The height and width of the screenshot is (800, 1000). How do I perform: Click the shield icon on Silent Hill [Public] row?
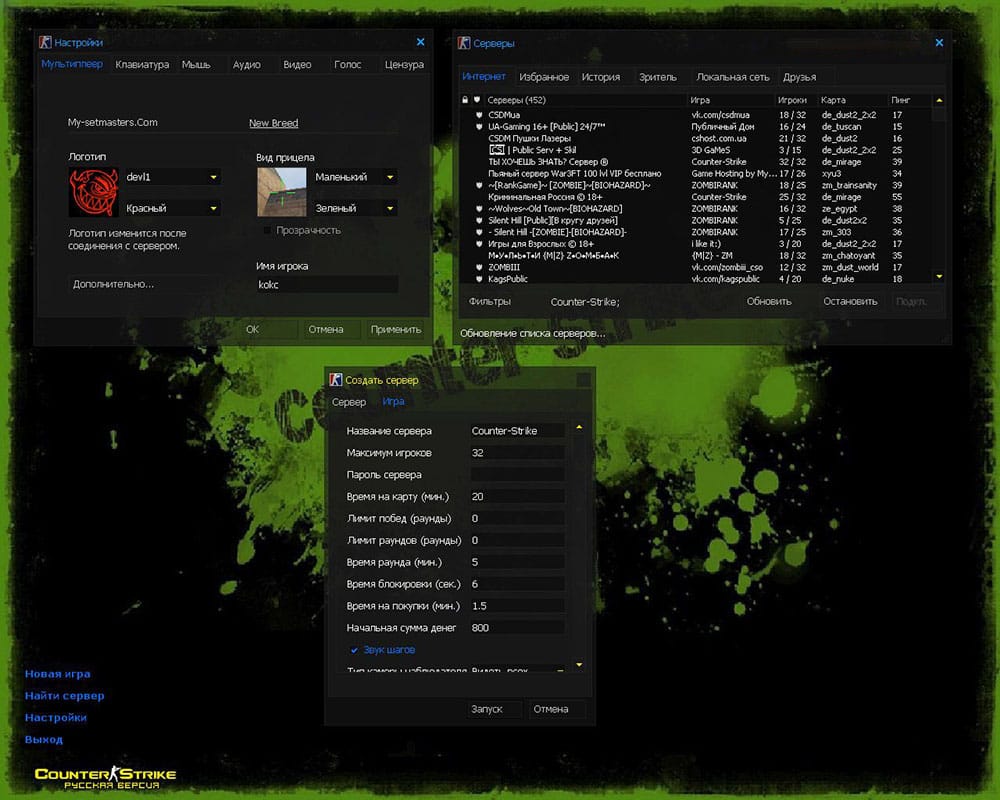click(x=479, y=220)
